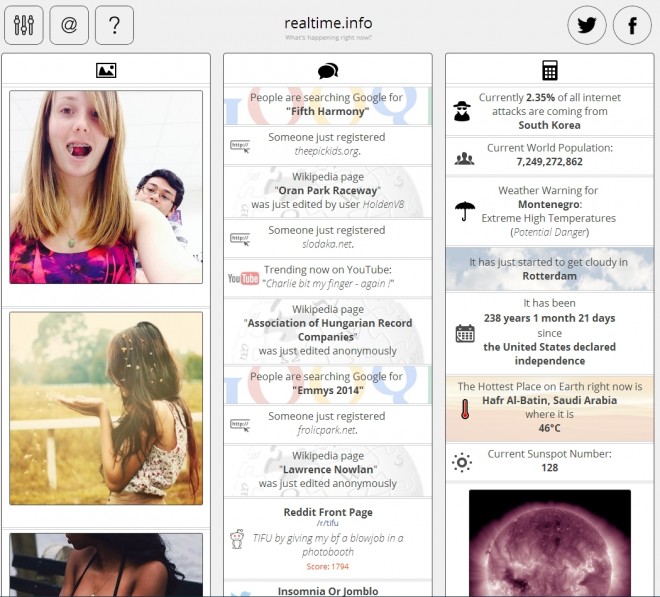Click the "Insomnia Or Jomblo" item
The image size is (660, 597).
[x=328, y=591]
